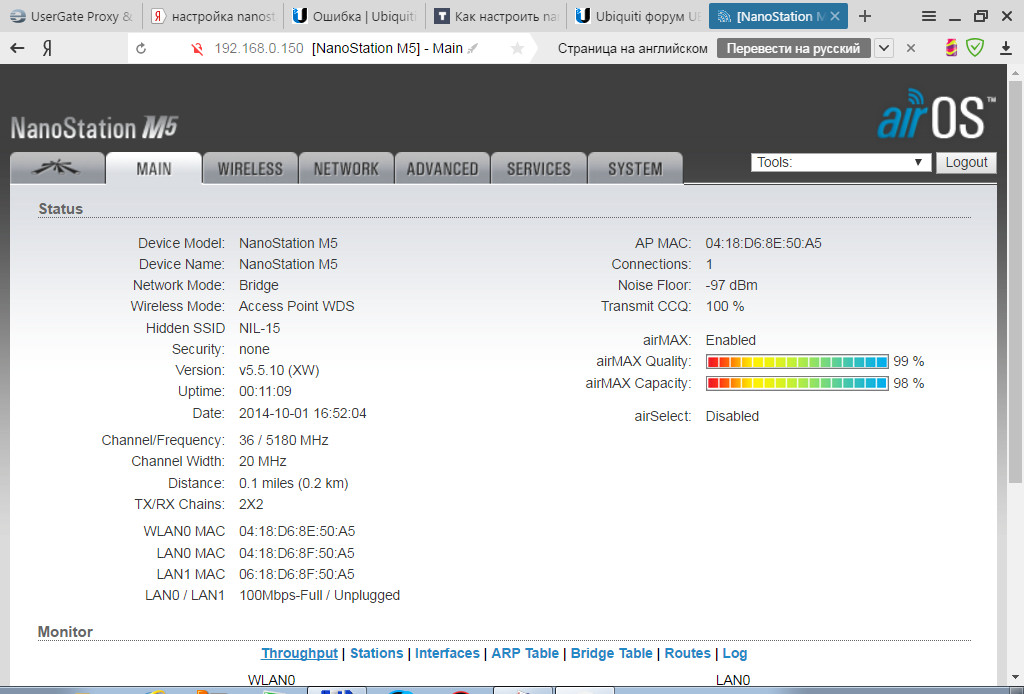The width and height of the screenshot is (1024, 694).
Task: Click the Version value 'v5.5.10 (XW)'
Action: 279,370
